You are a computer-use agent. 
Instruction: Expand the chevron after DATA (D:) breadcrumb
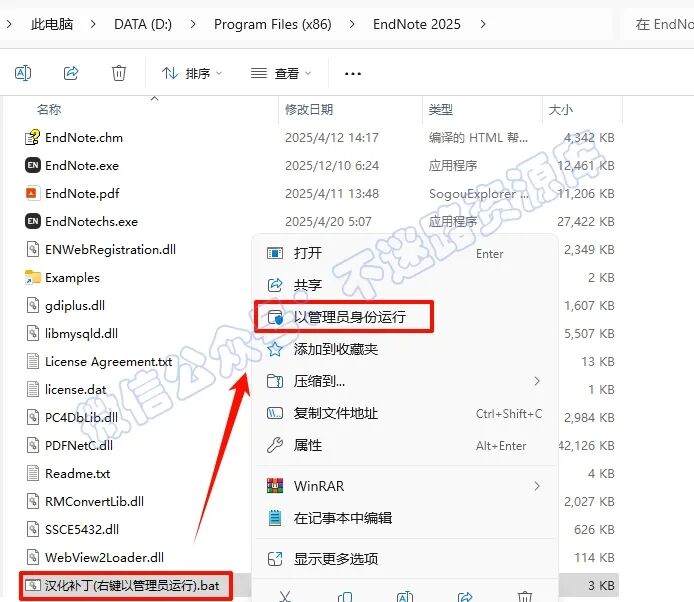coord(193,24)
